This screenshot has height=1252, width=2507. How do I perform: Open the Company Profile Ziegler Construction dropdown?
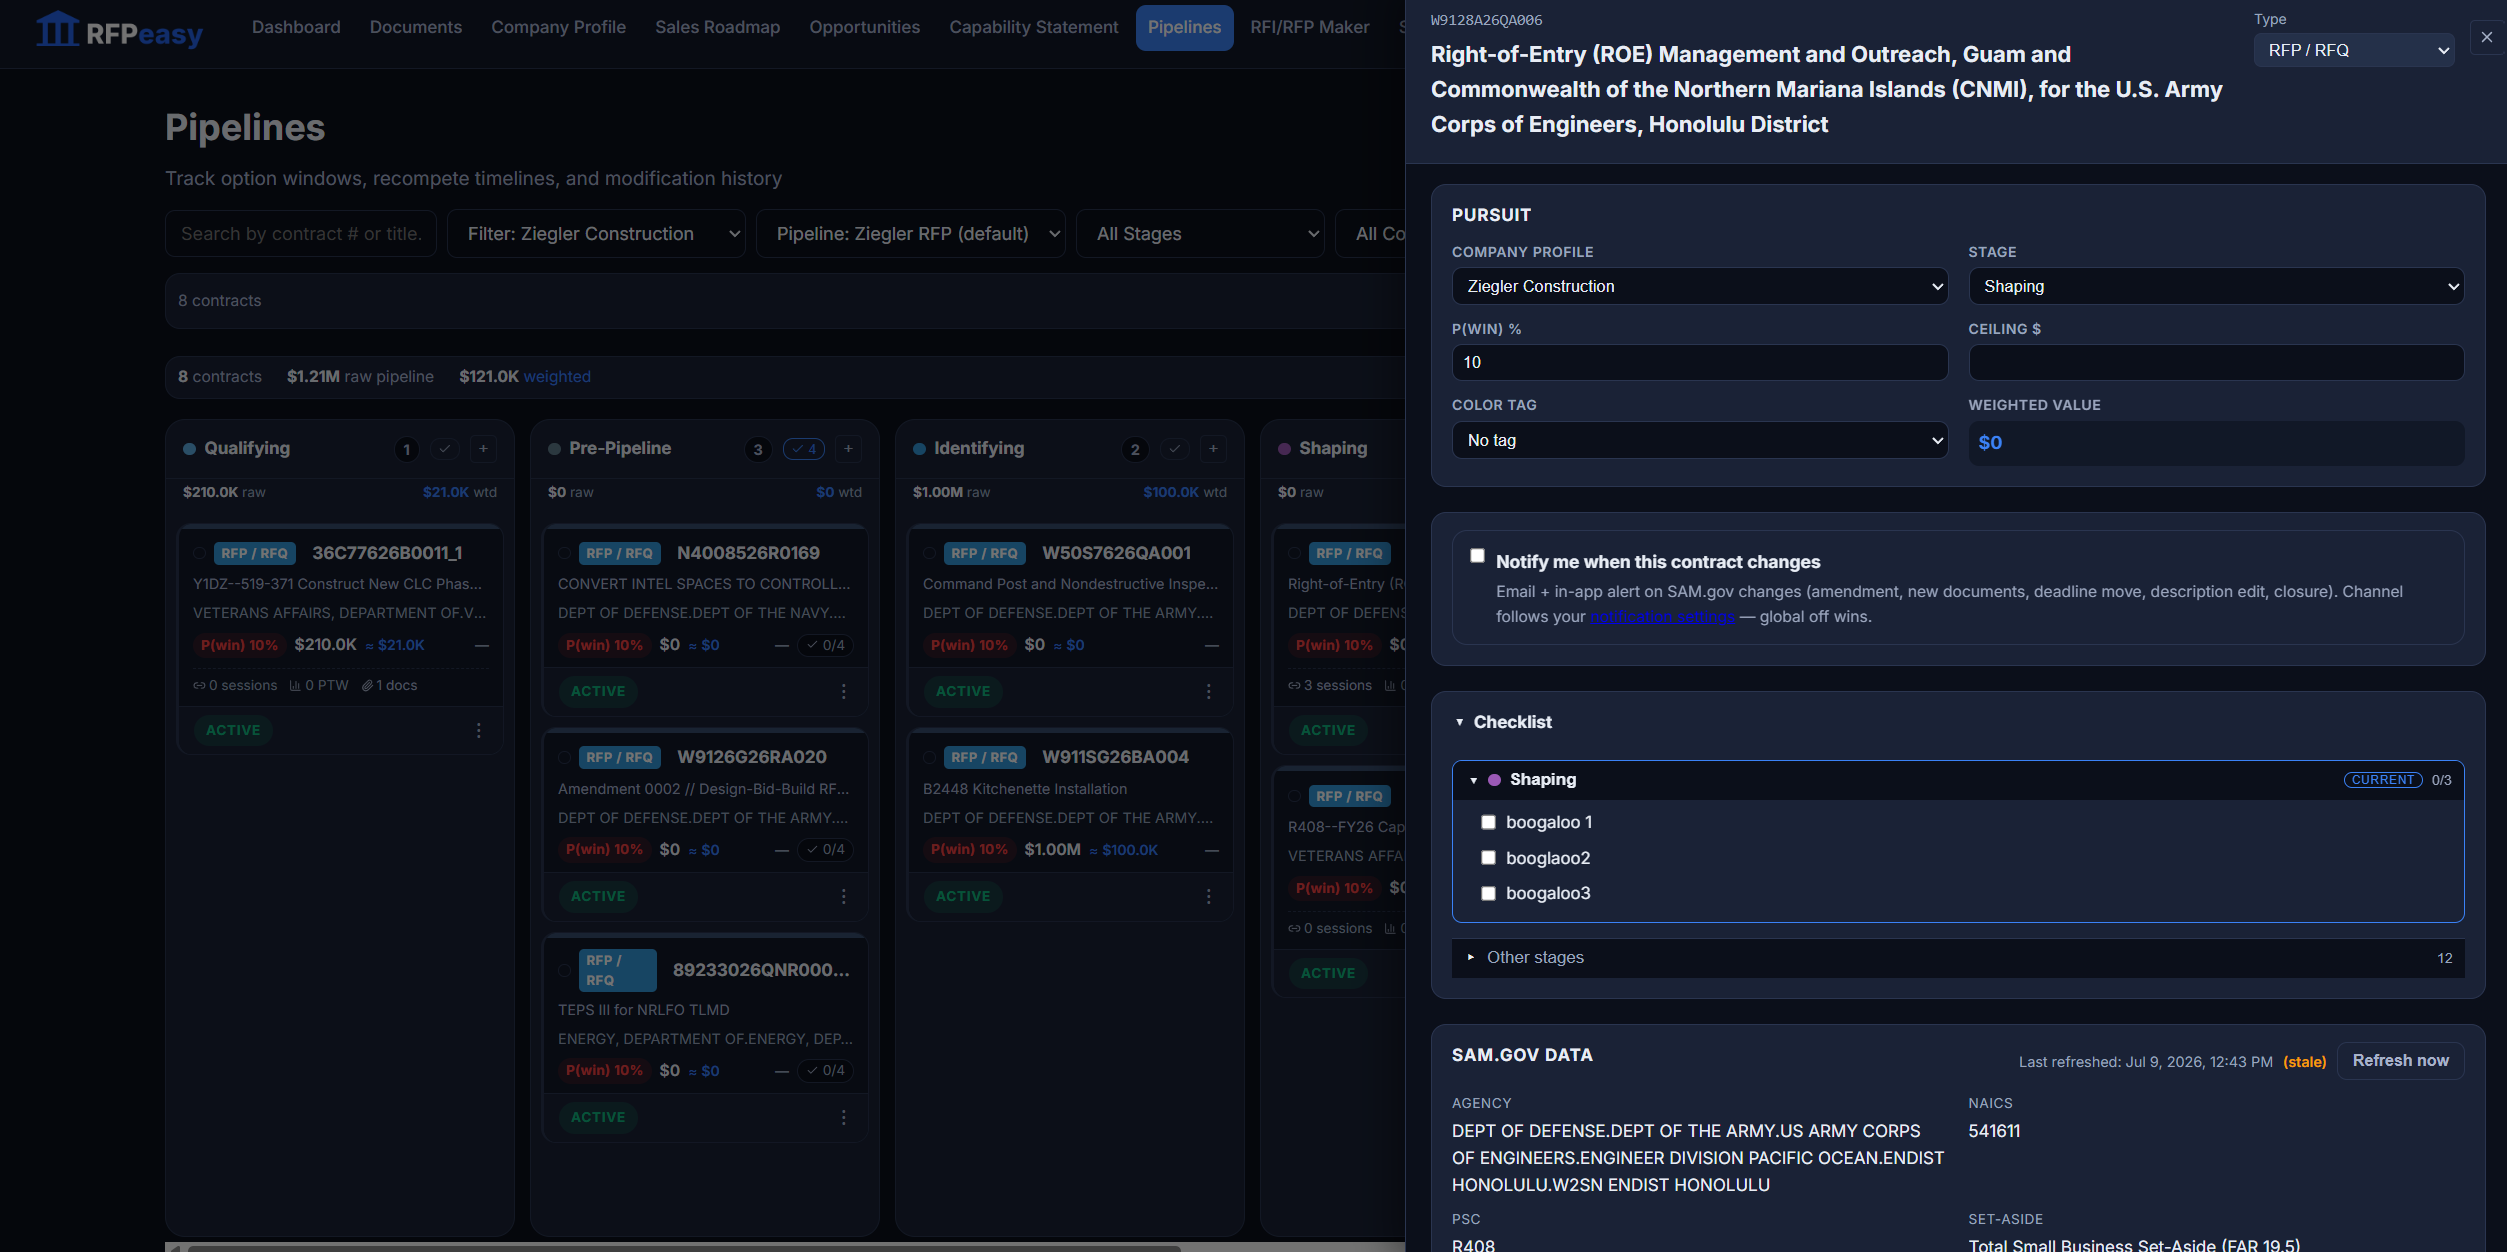click(x=1699, y=287)
